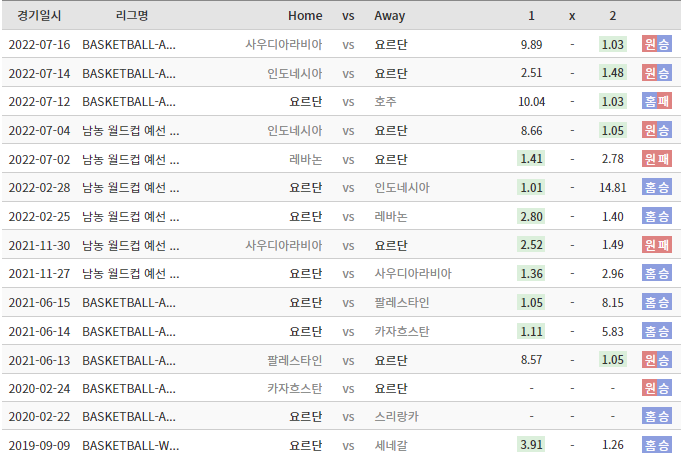Click the 2021-06-14 match date

pos(39,331)
